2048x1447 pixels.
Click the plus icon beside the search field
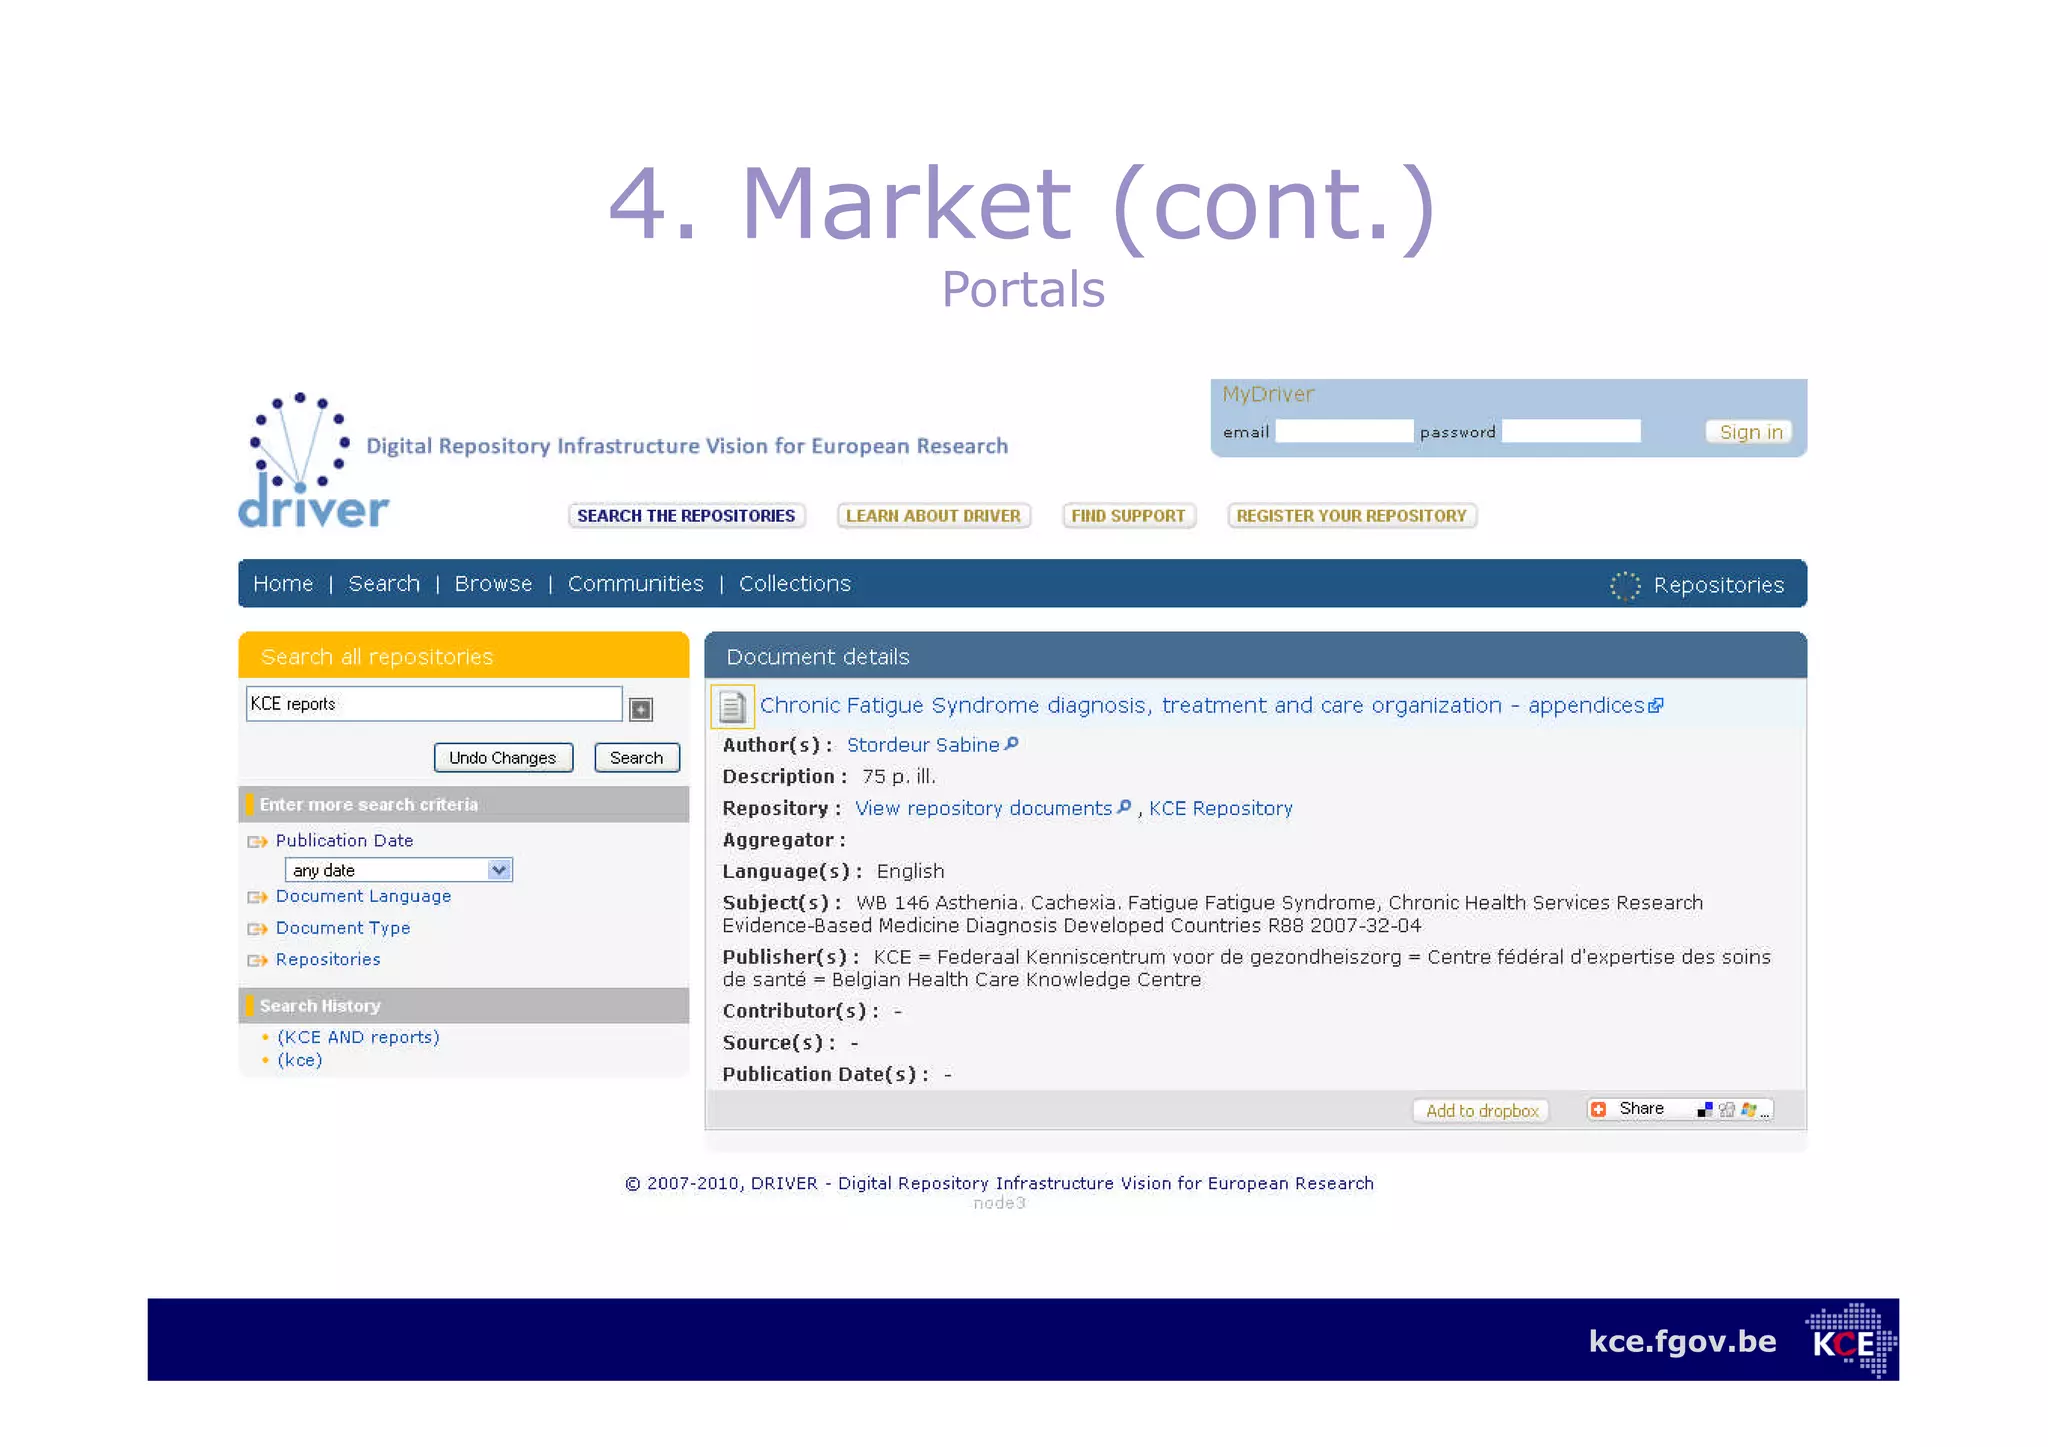coord(641,709)
